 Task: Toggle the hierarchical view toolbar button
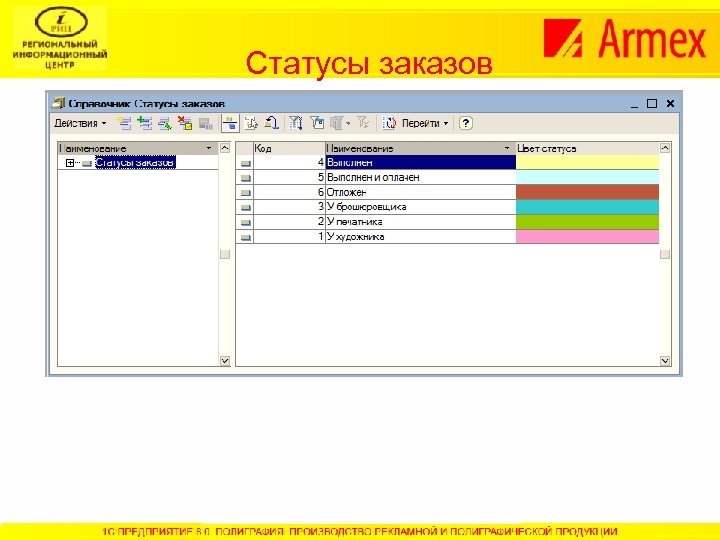[230, 123]
